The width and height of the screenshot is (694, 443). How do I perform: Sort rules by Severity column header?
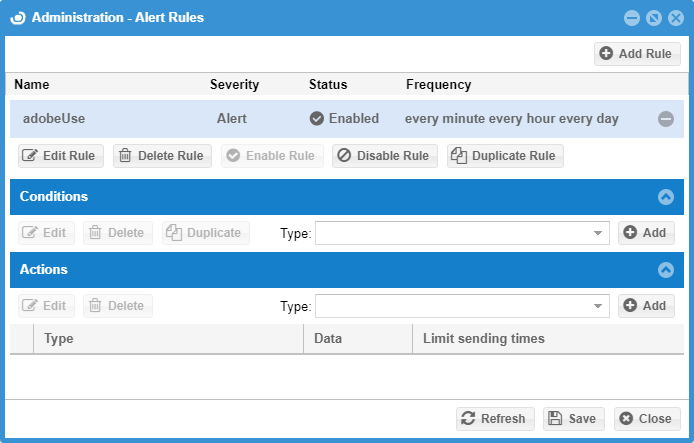[234, 85]
